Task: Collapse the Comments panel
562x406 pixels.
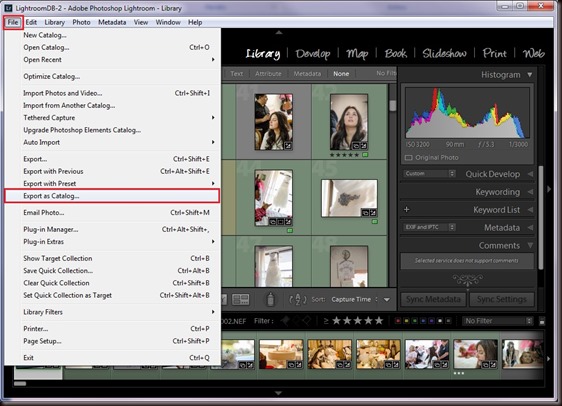Action: pyautogui.click(x=530, y=245)
